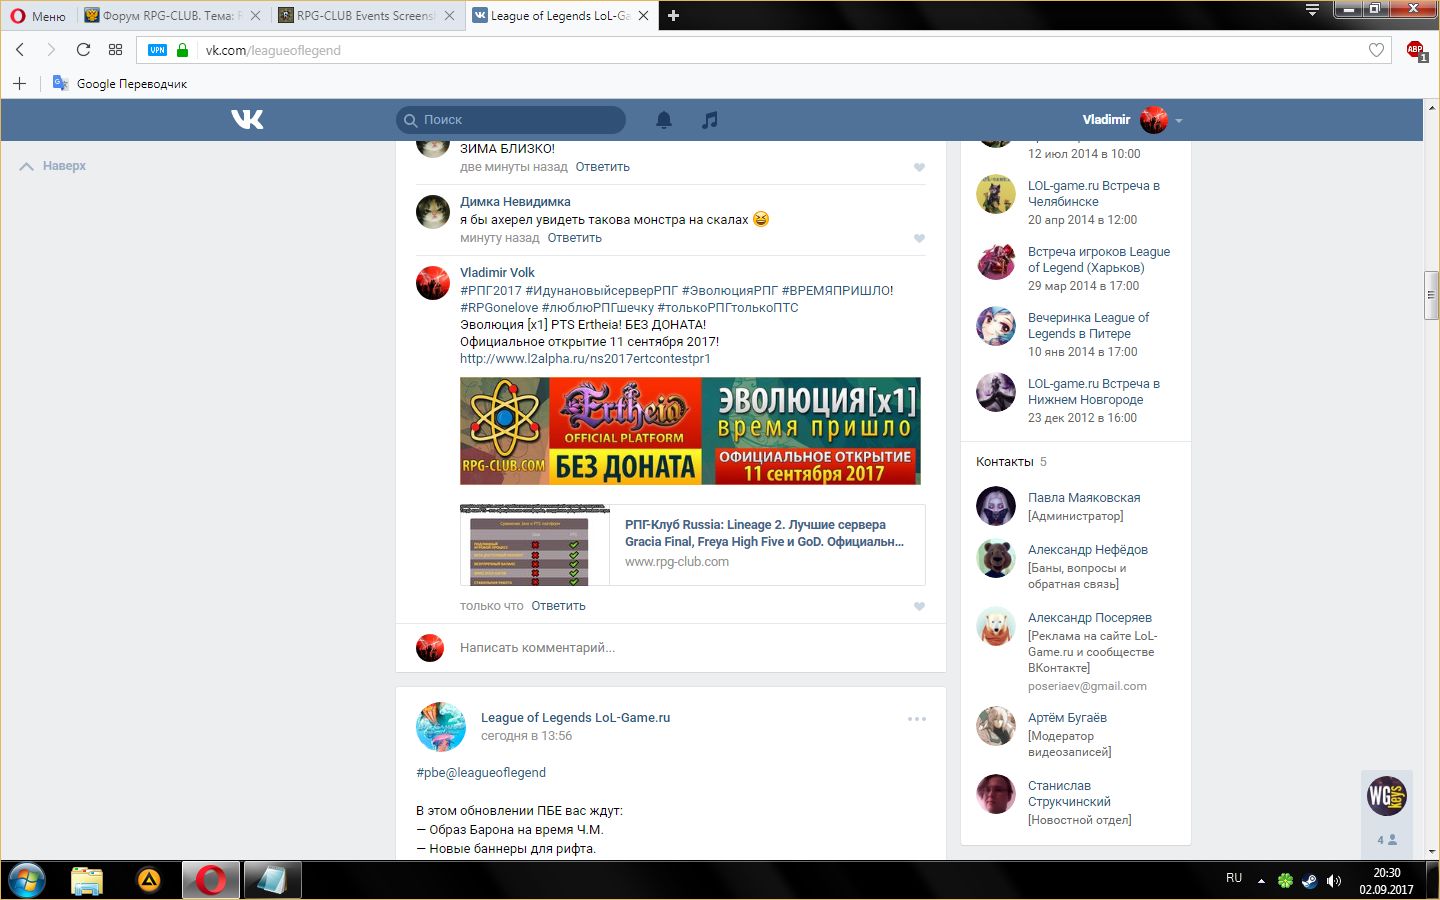
Task: Like the ЗИМА БЛИЗКО comment
Action: [x=919, y=167]
